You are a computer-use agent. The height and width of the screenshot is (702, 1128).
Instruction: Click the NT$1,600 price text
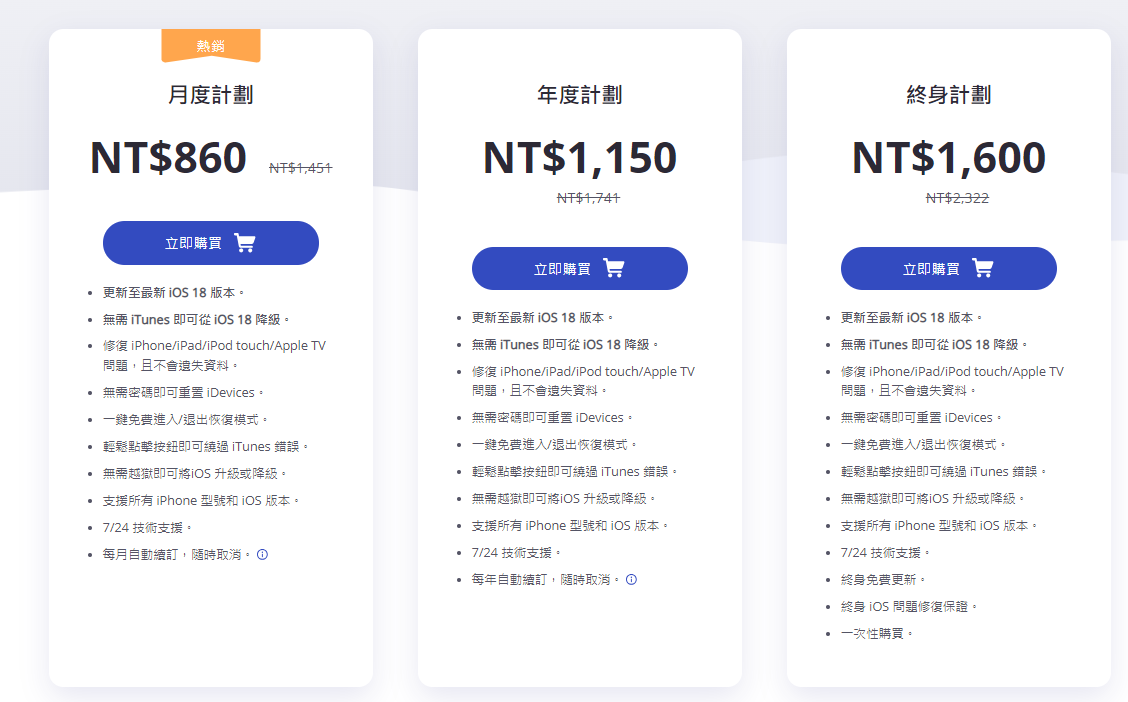tap(949, 158)
